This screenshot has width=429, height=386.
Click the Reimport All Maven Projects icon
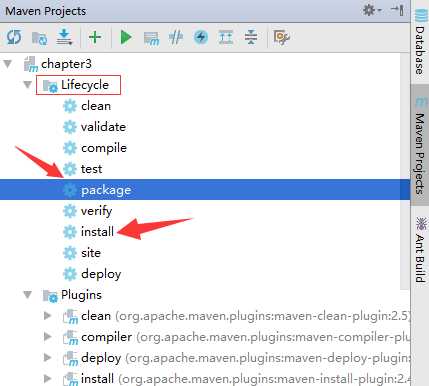14,37
